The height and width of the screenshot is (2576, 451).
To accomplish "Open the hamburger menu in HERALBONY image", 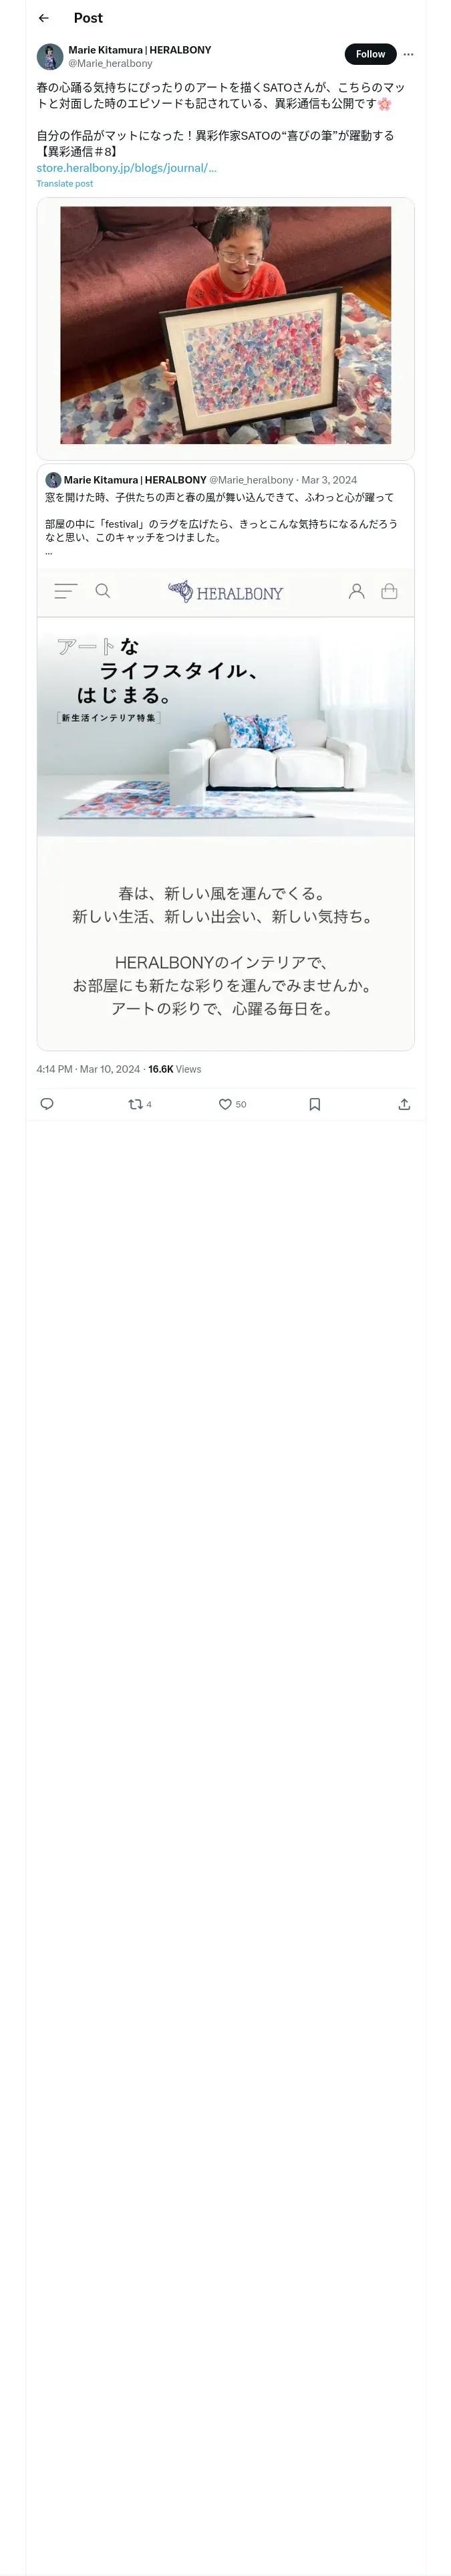I will pyautogui.click(x=66, y=591).
